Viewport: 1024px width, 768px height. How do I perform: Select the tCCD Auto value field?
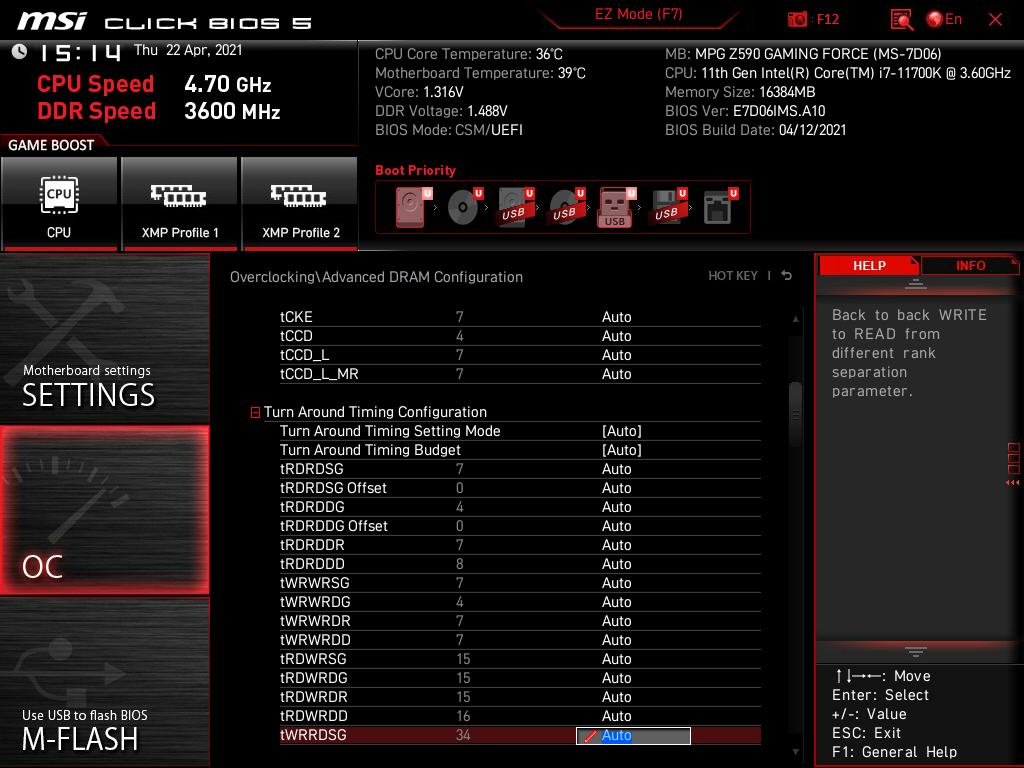[x=616, y=336]
